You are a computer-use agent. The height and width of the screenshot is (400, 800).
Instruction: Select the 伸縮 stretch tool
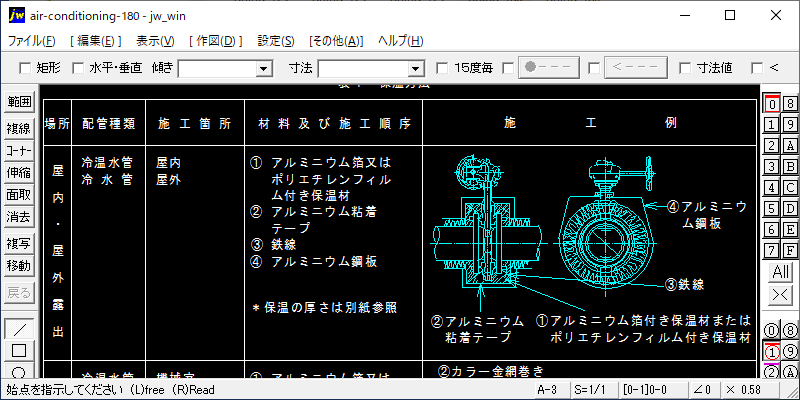click(x=19, y=173)
